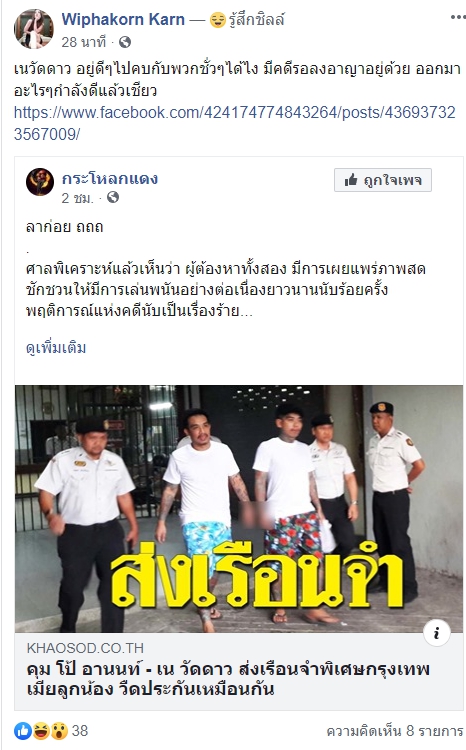Click the globe privacy icon beside 28 นาที
The height and width of the screenshot is (750, 466).
point(125,42)
